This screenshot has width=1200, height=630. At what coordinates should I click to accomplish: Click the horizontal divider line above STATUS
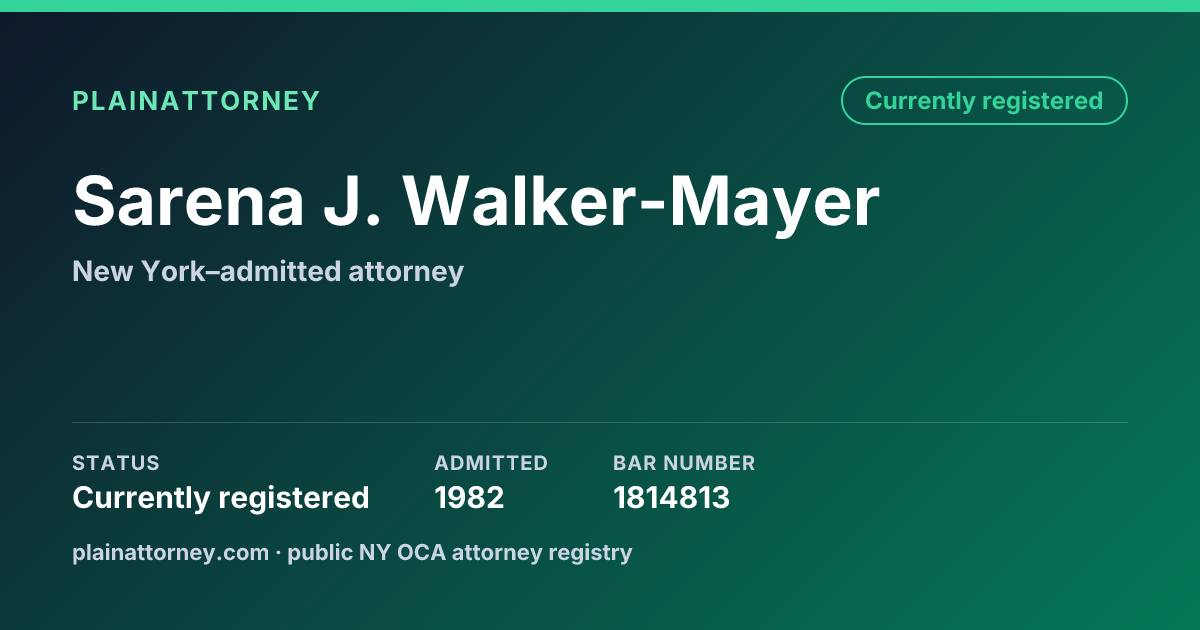pyautogui.click(x=600, y=422)
